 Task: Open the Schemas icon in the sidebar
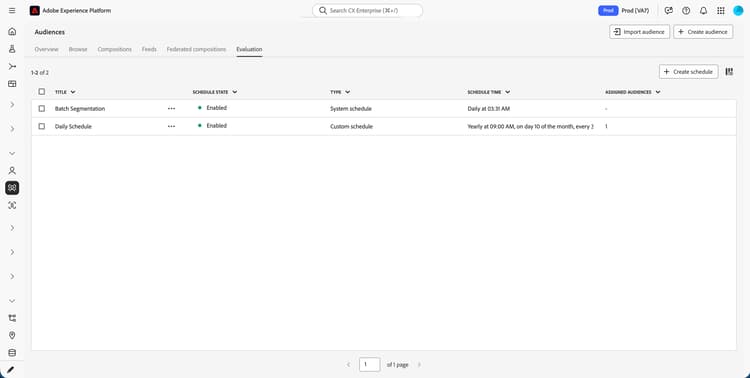click(x=12, y=318)
